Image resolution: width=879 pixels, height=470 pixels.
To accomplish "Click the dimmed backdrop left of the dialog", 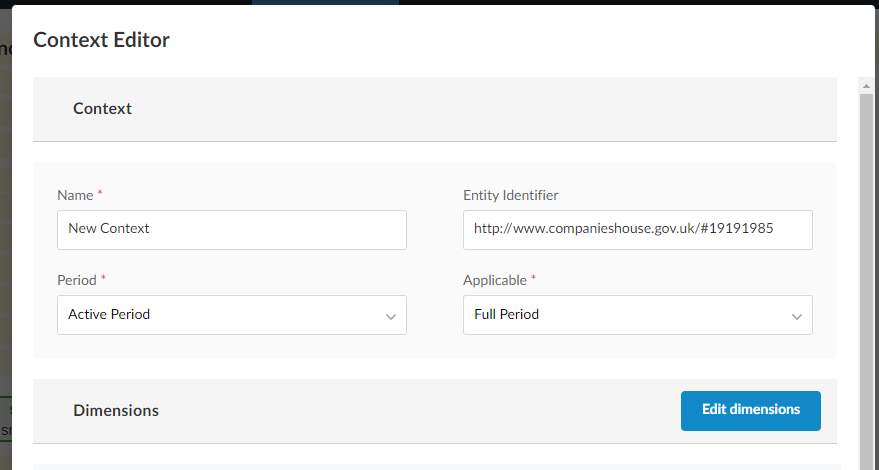I will (x=5, y=250).
